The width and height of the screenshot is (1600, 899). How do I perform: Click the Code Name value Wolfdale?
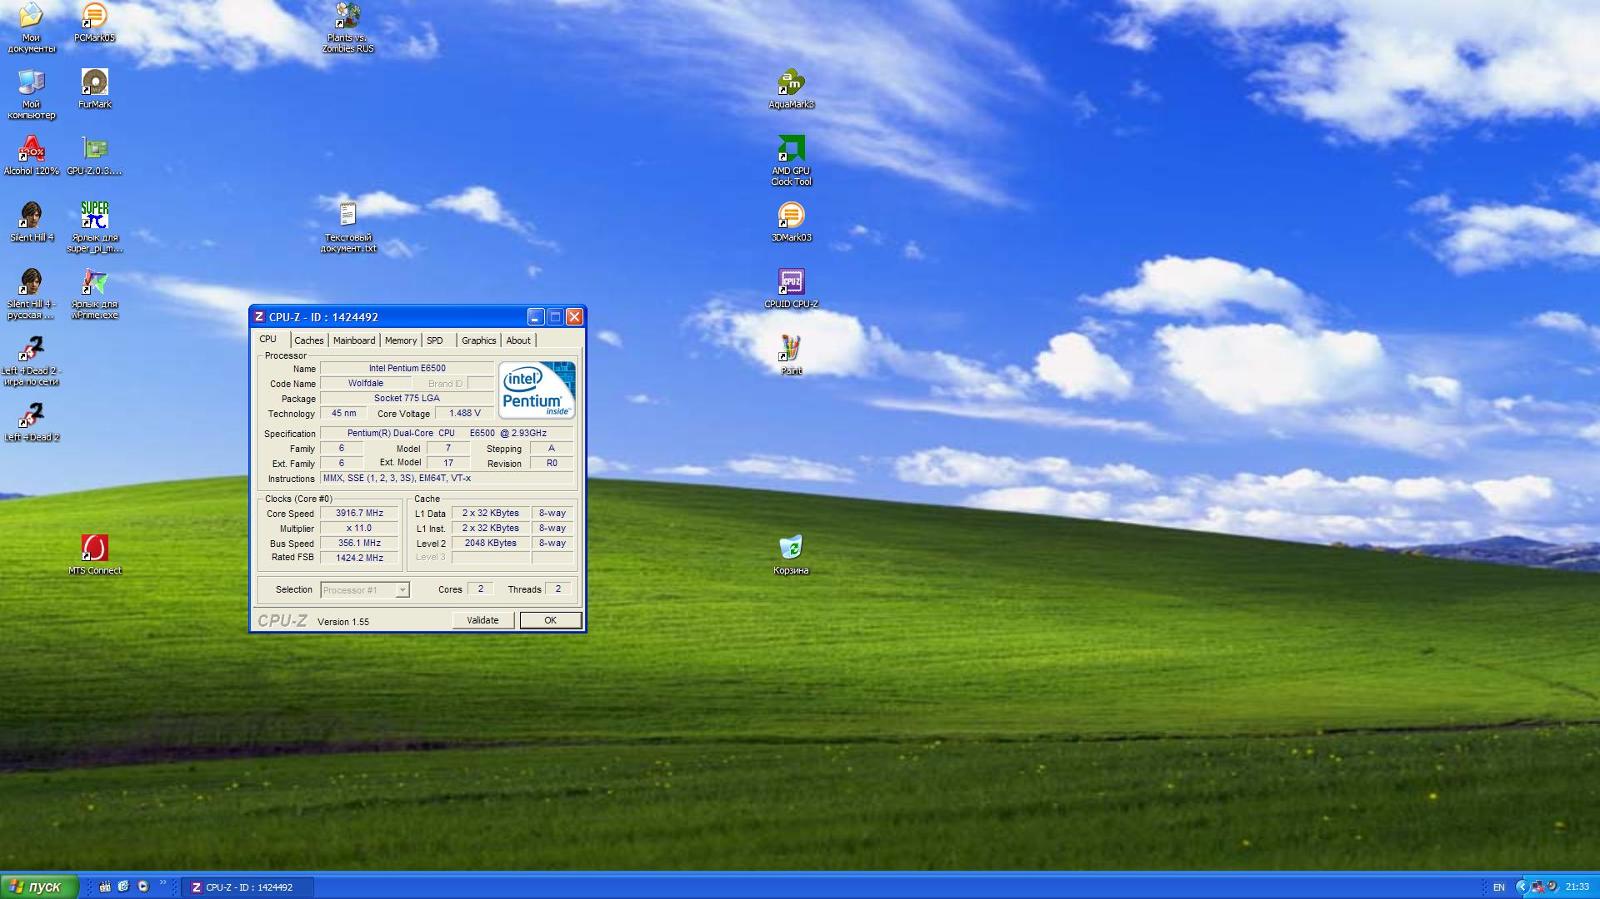pyautogui.click(x=365, y=383)
